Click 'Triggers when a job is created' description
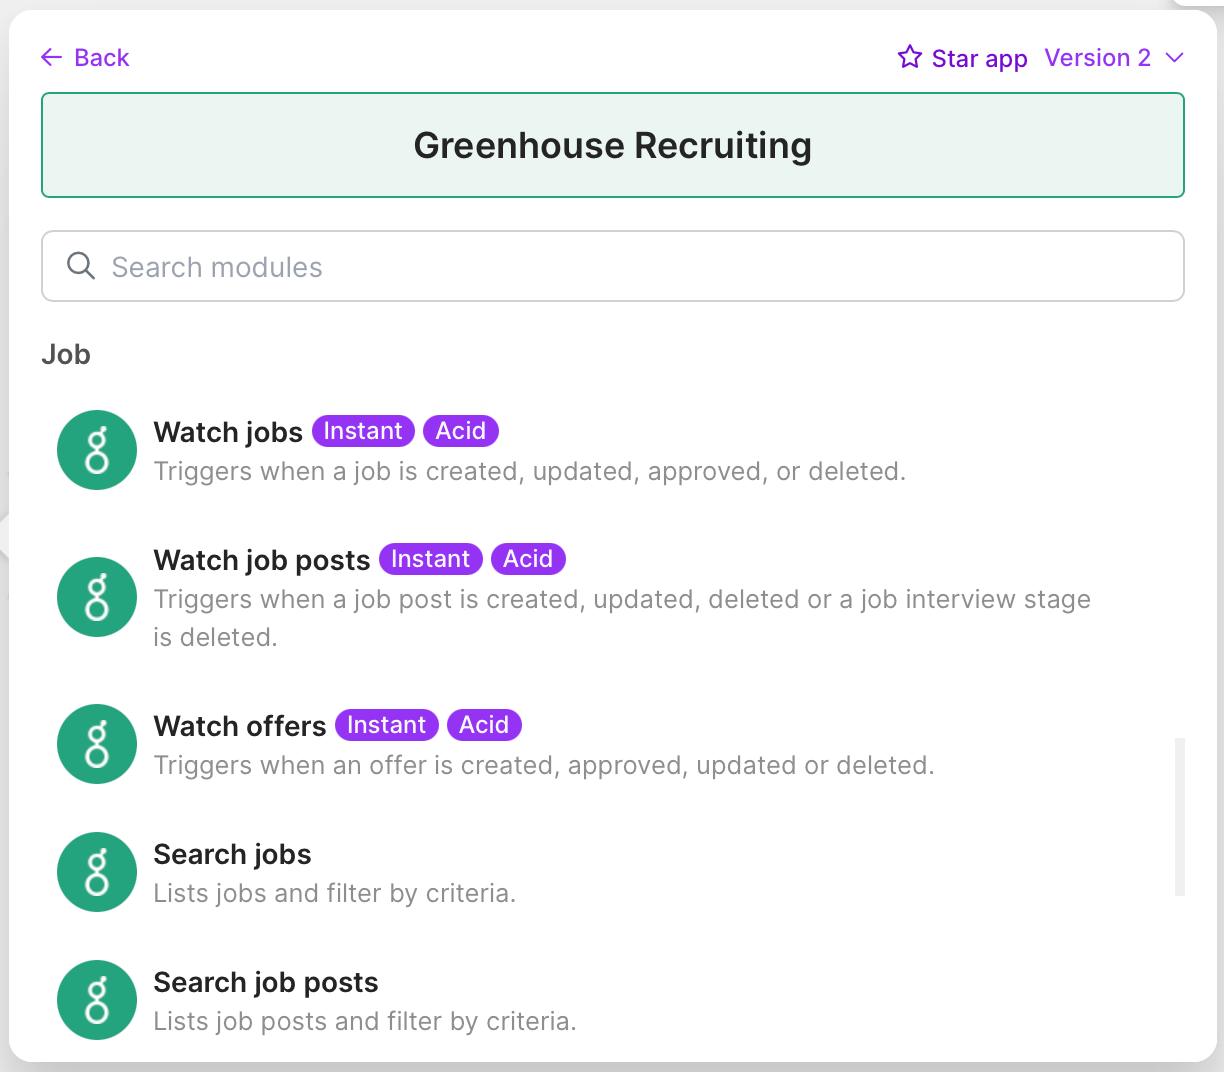This screenshot has height=1072, width=1224. pos(530,471)
